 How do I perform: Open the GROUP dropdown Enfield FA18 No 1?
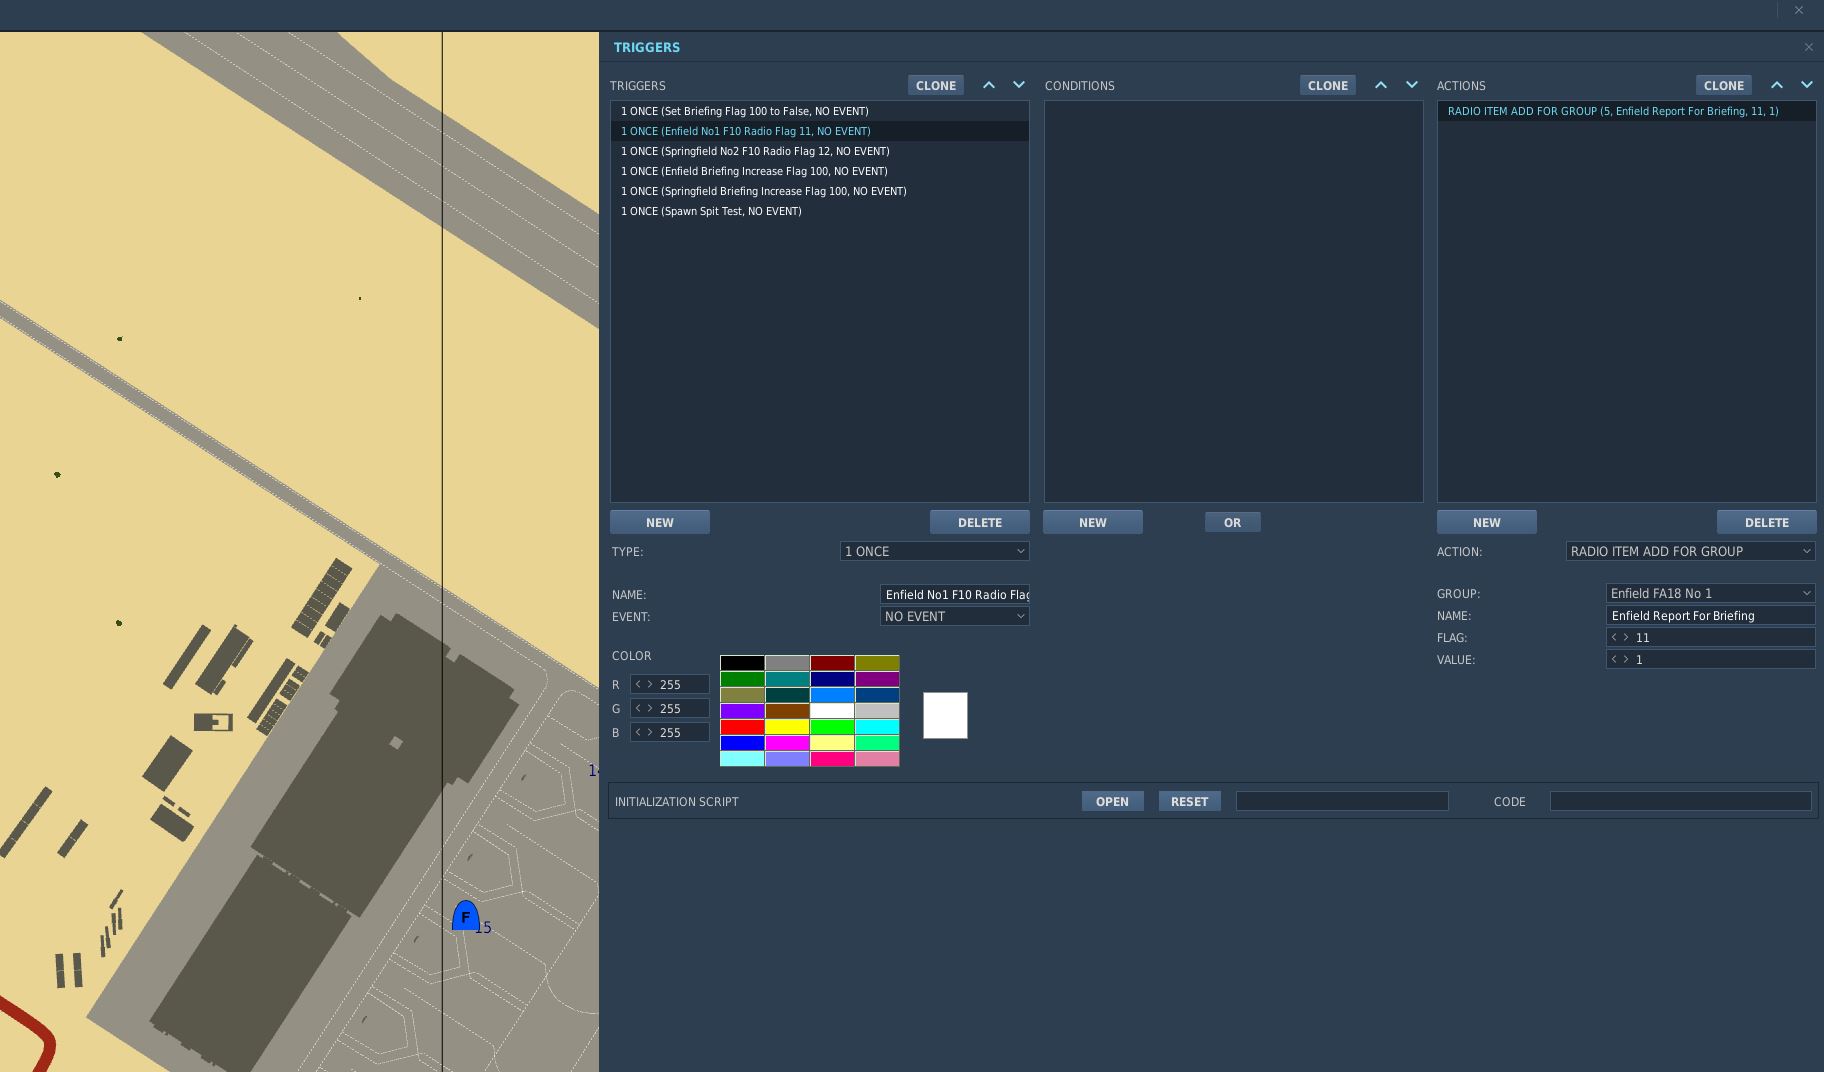point(1710,593)
